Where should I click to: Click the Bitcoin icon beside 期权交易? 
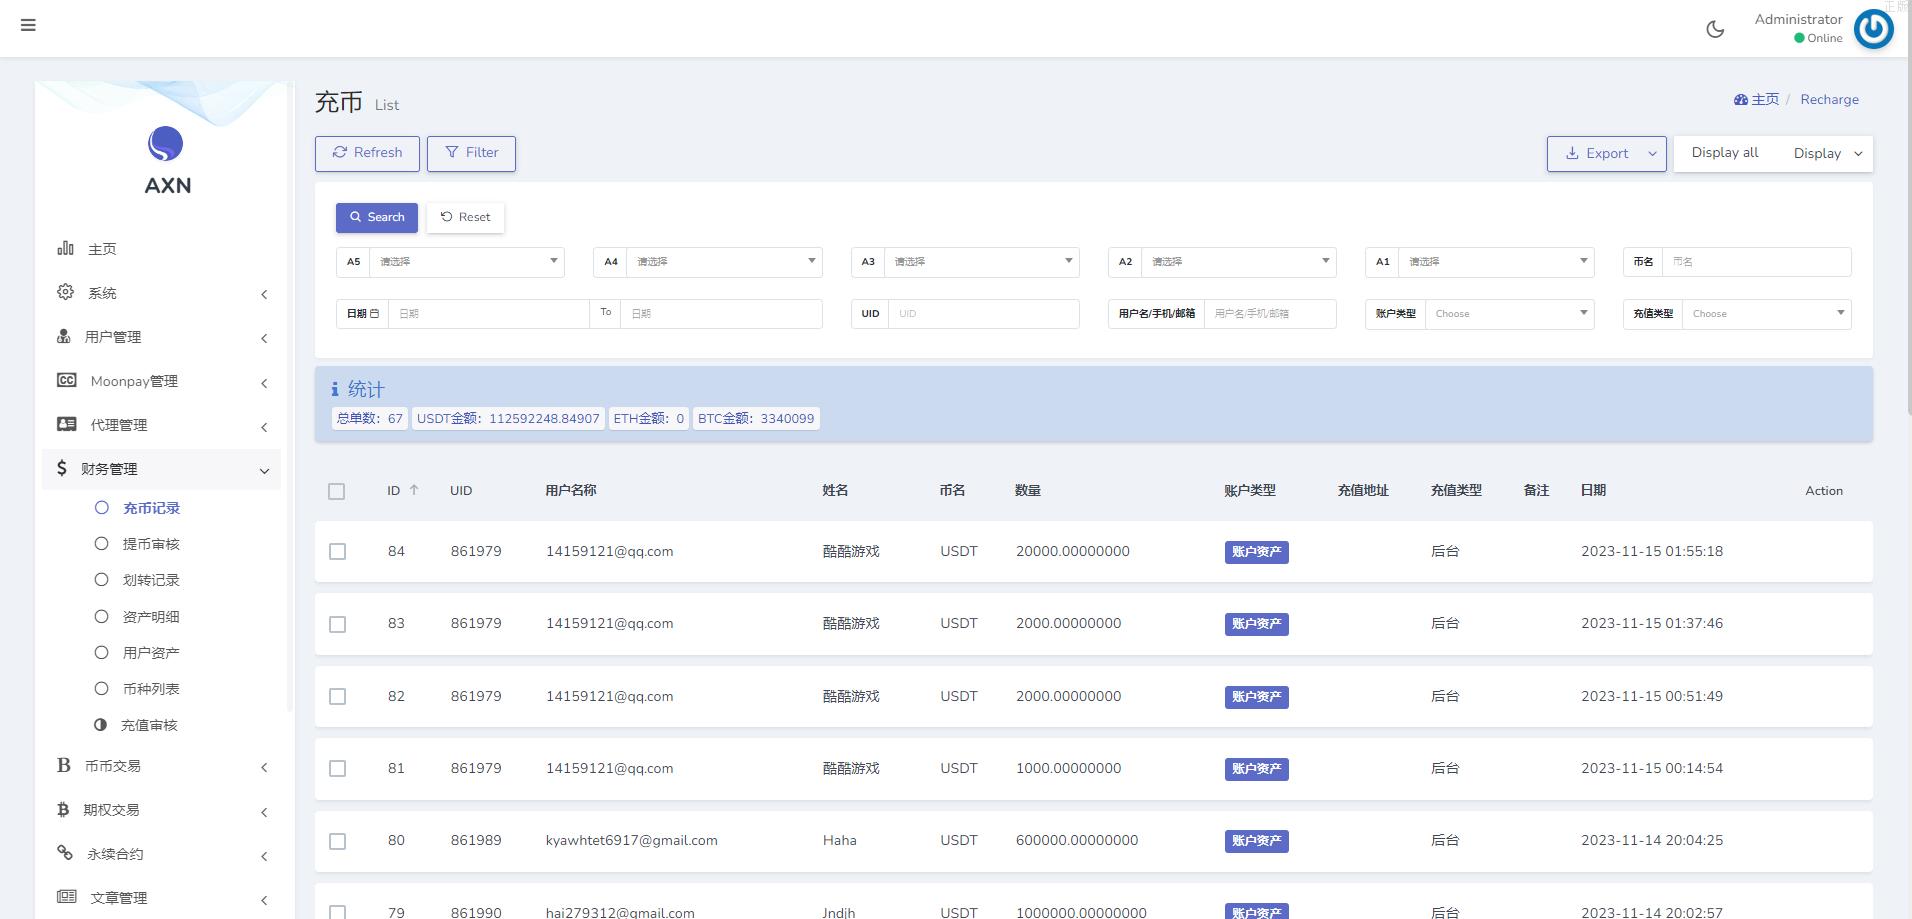63,810
